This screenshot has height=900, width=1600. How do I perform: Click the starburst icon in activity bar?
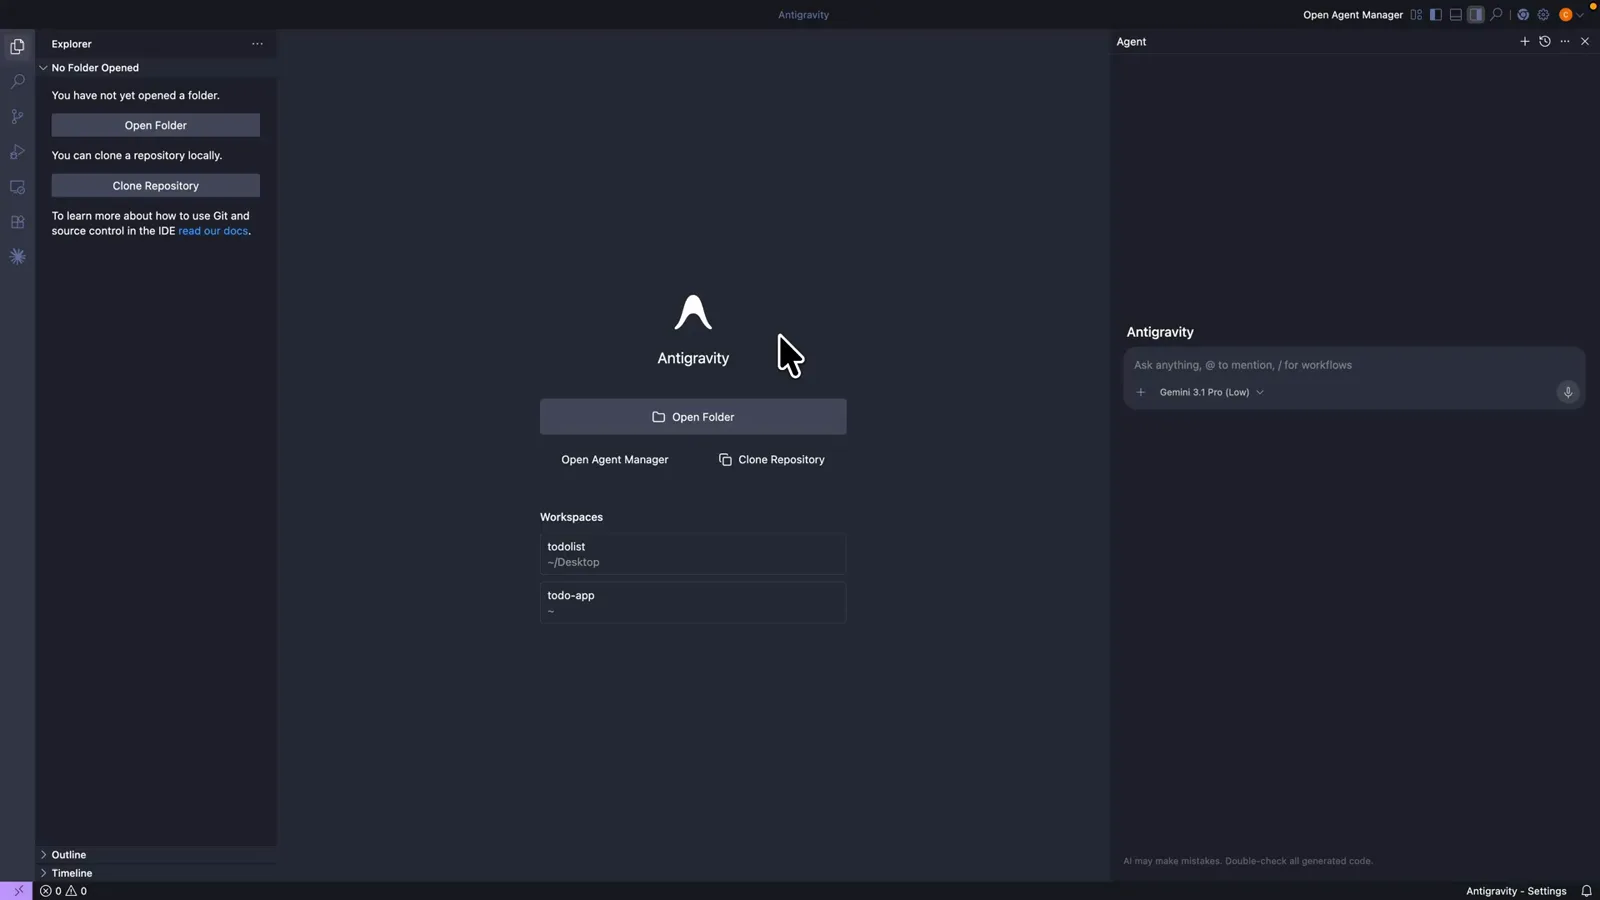click(17, 257)
